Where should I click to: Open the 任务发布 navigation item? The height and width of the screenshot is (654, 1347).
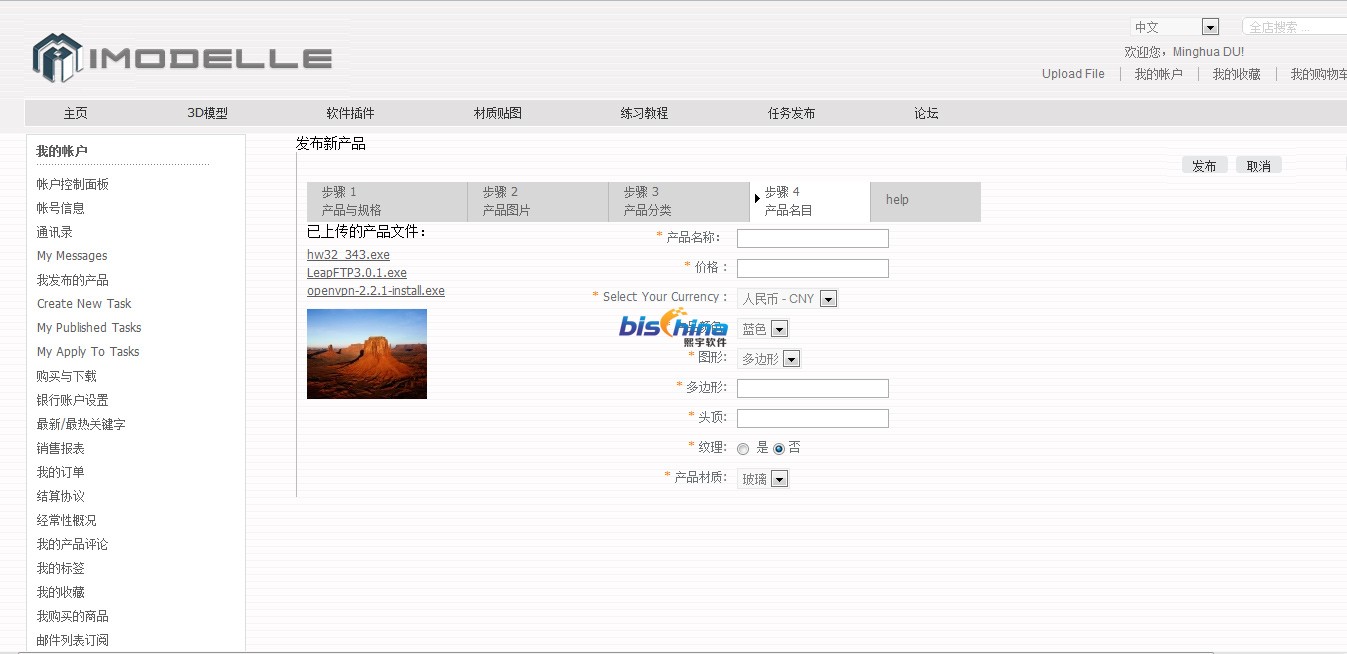791,113
